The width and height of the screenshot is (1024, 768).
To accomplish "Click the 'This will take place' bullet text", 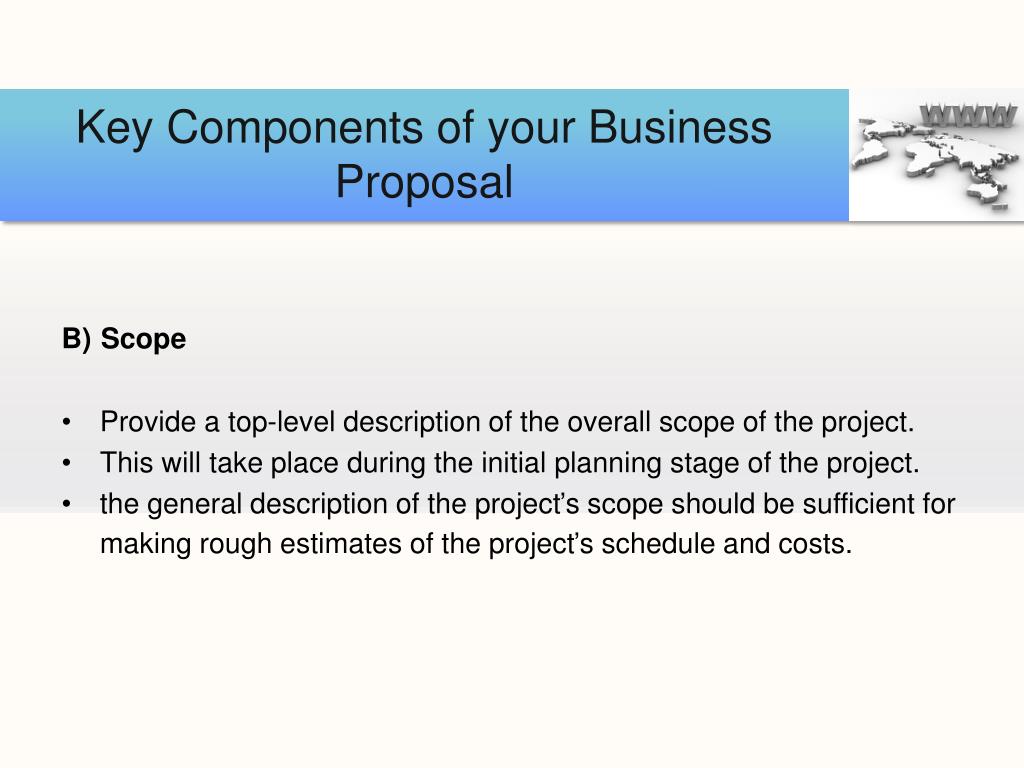I will click(x=510, y=464).
